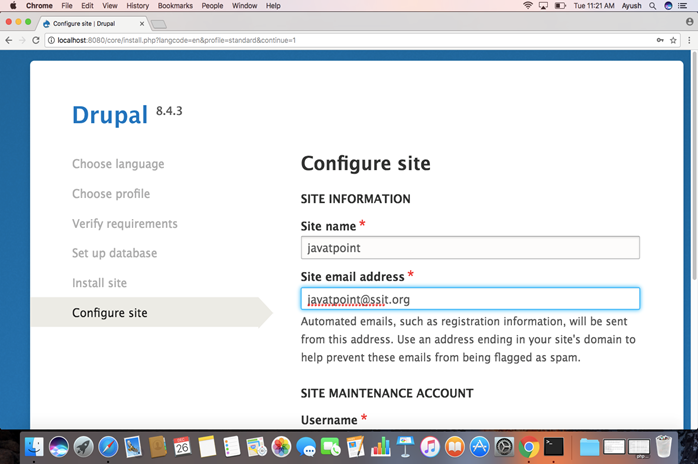The height and width of the screenshot is (464, 698).
Task: Open the History menu
Action: 138,5
